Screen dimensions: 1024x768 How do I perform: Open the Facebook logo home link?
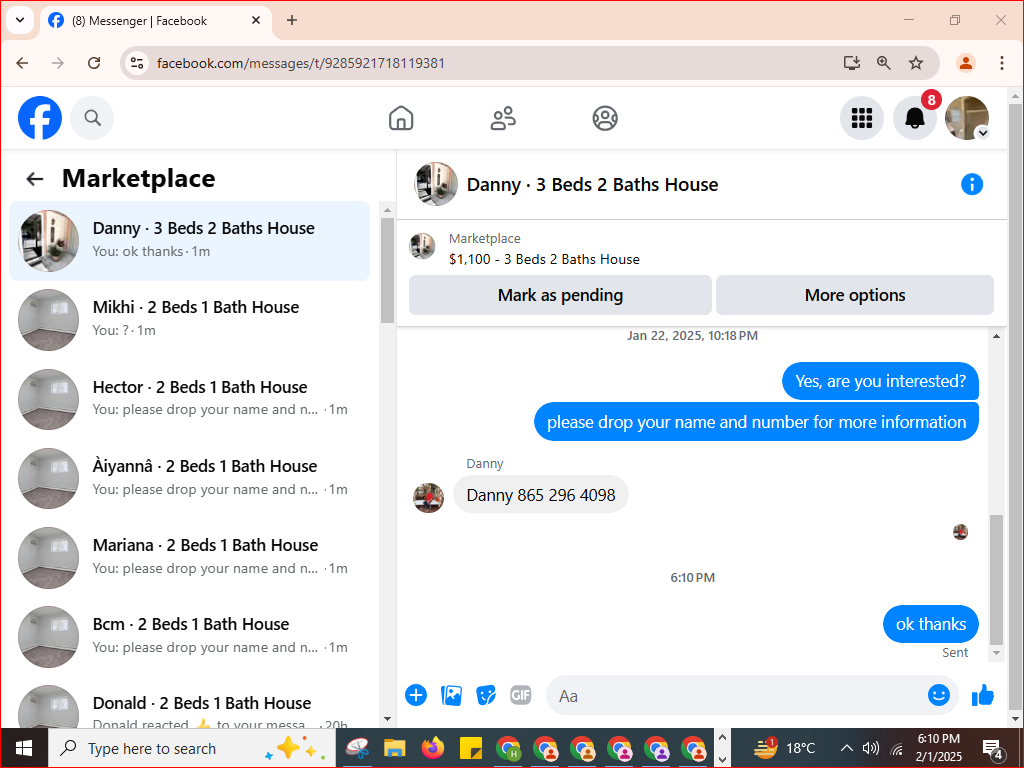[40, 118]
